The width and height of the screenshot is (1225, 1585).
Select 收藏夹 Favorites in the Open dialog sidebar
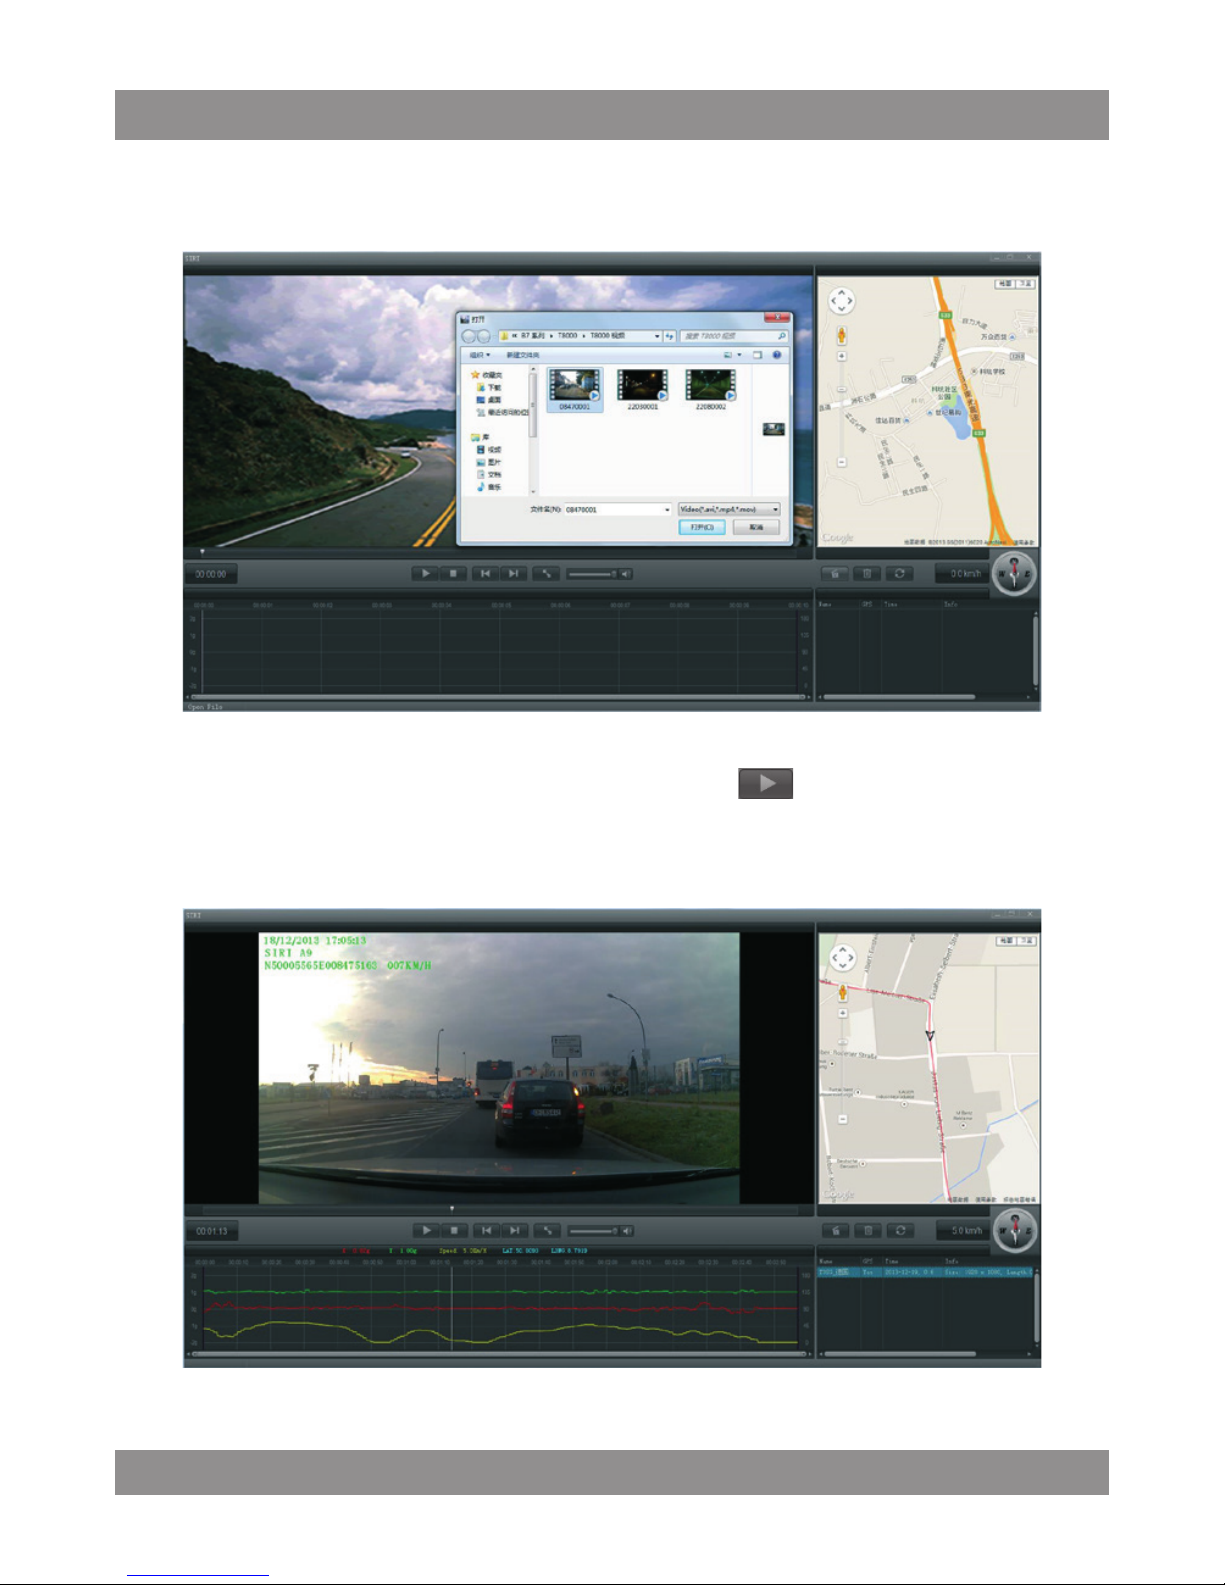pos(487,375)
